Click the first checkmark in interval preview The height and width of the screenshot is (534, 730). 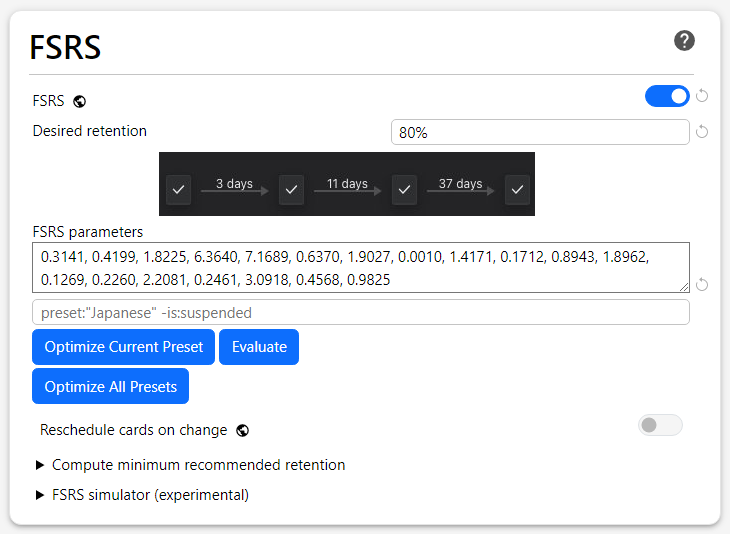(178, 189)
